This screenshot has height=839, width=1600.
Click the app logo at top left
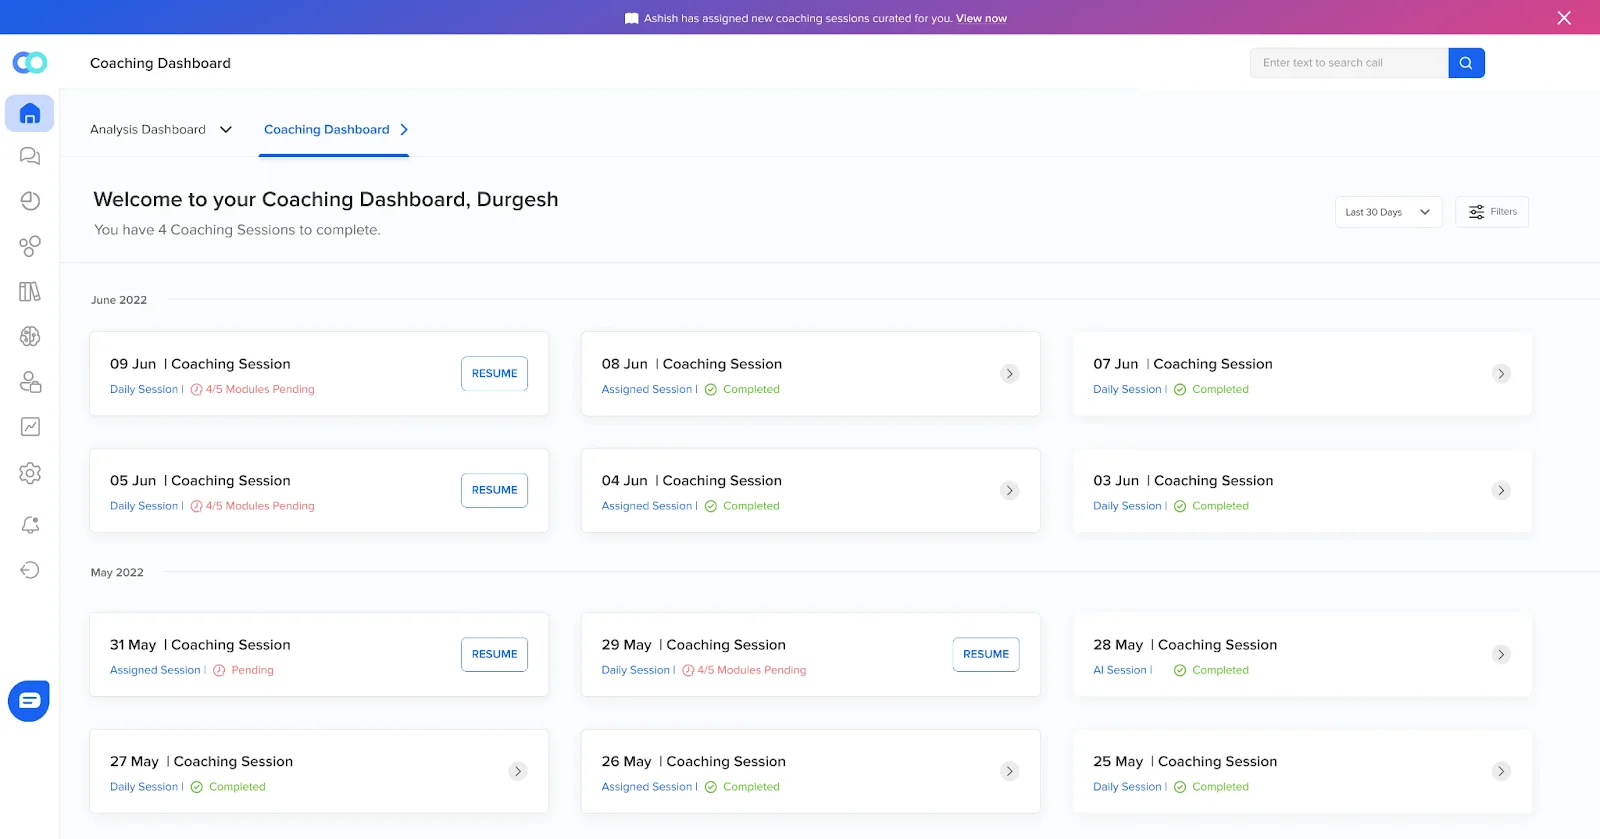coord(30,63)
